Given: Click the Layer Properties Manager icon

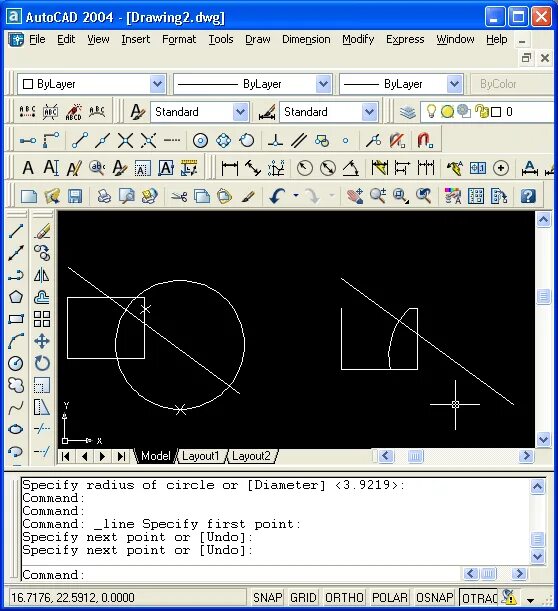Looking at the screenshot, I should pyautogui.click(x=408, y=112).
